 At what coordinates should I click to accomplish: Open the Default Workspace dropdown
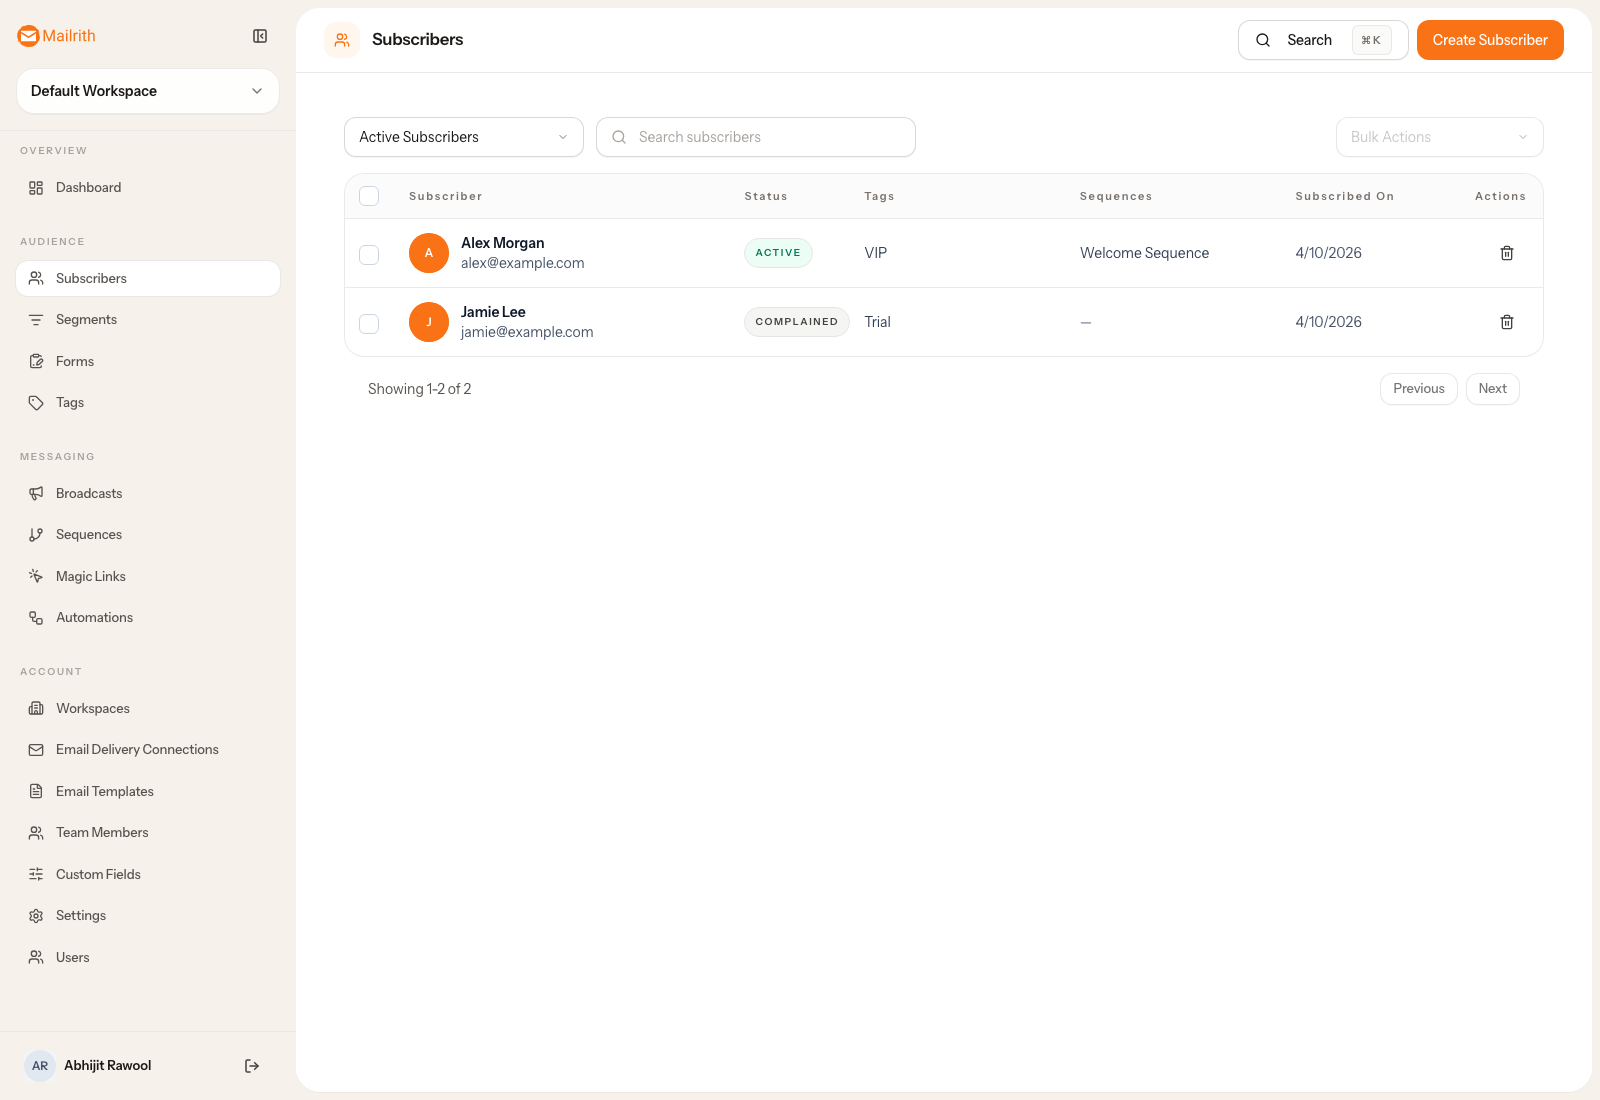147,91
